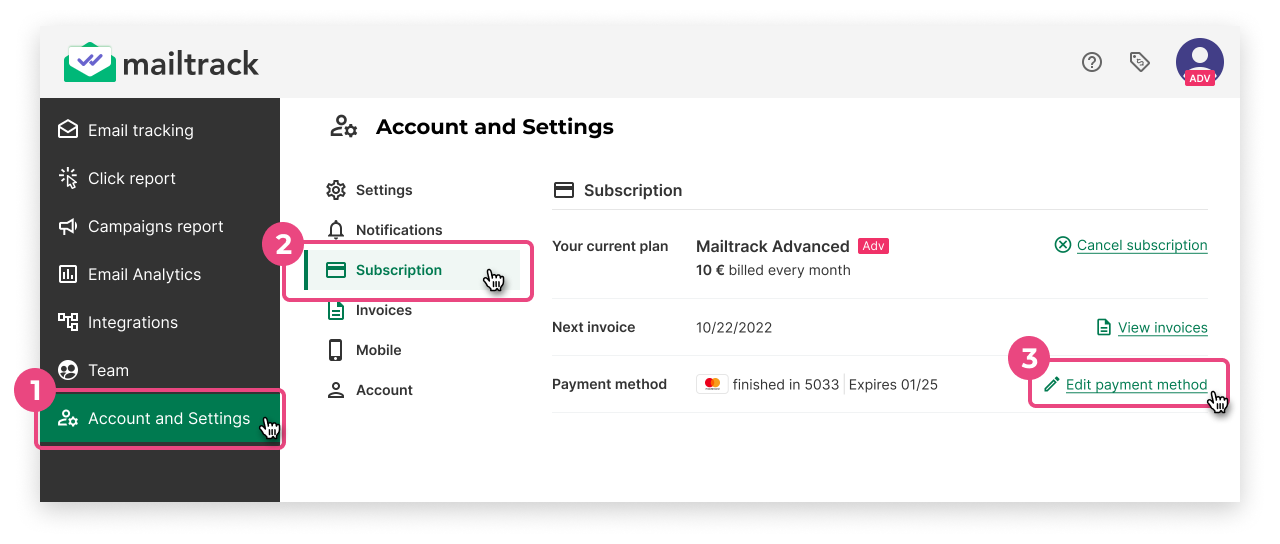Screen dimensions: 1280x544
Task: Switch to the Mobile tab
Action: coord(378,350)
